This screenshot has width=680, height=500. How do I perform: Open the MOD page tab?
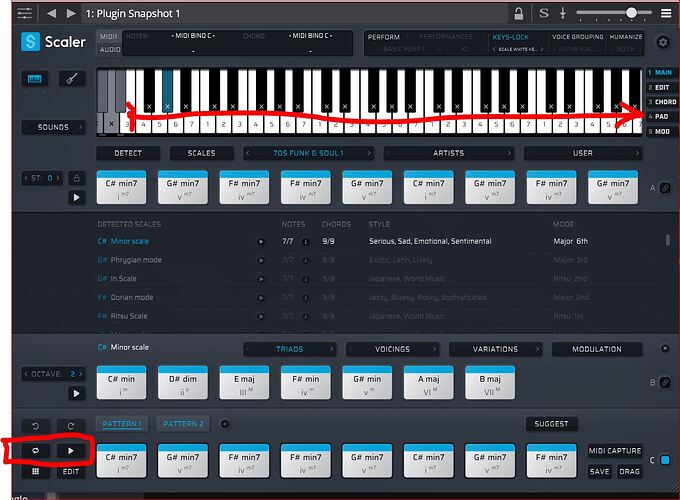click(x=661, y=131)
